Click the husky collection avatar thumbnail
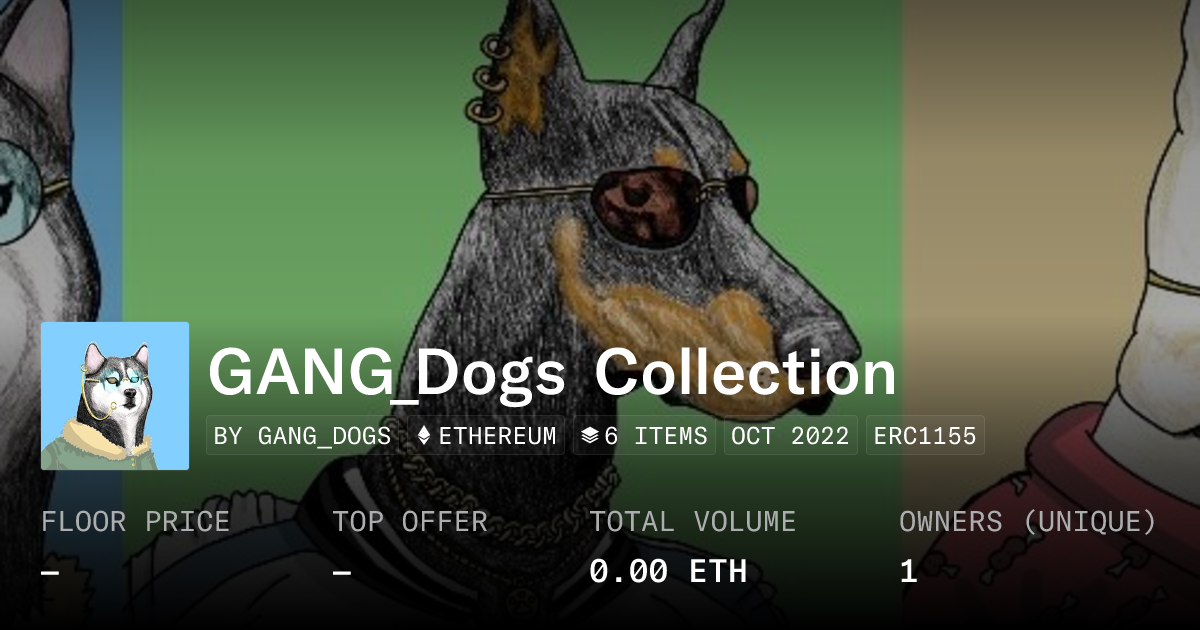This screenshot has height=630, width=1200. click(x=115, y=396)
